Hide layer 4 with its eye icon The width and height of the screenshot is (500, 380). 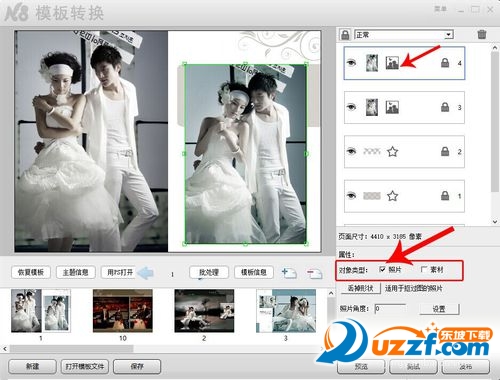pyautogui.click(x=351, y=63)
